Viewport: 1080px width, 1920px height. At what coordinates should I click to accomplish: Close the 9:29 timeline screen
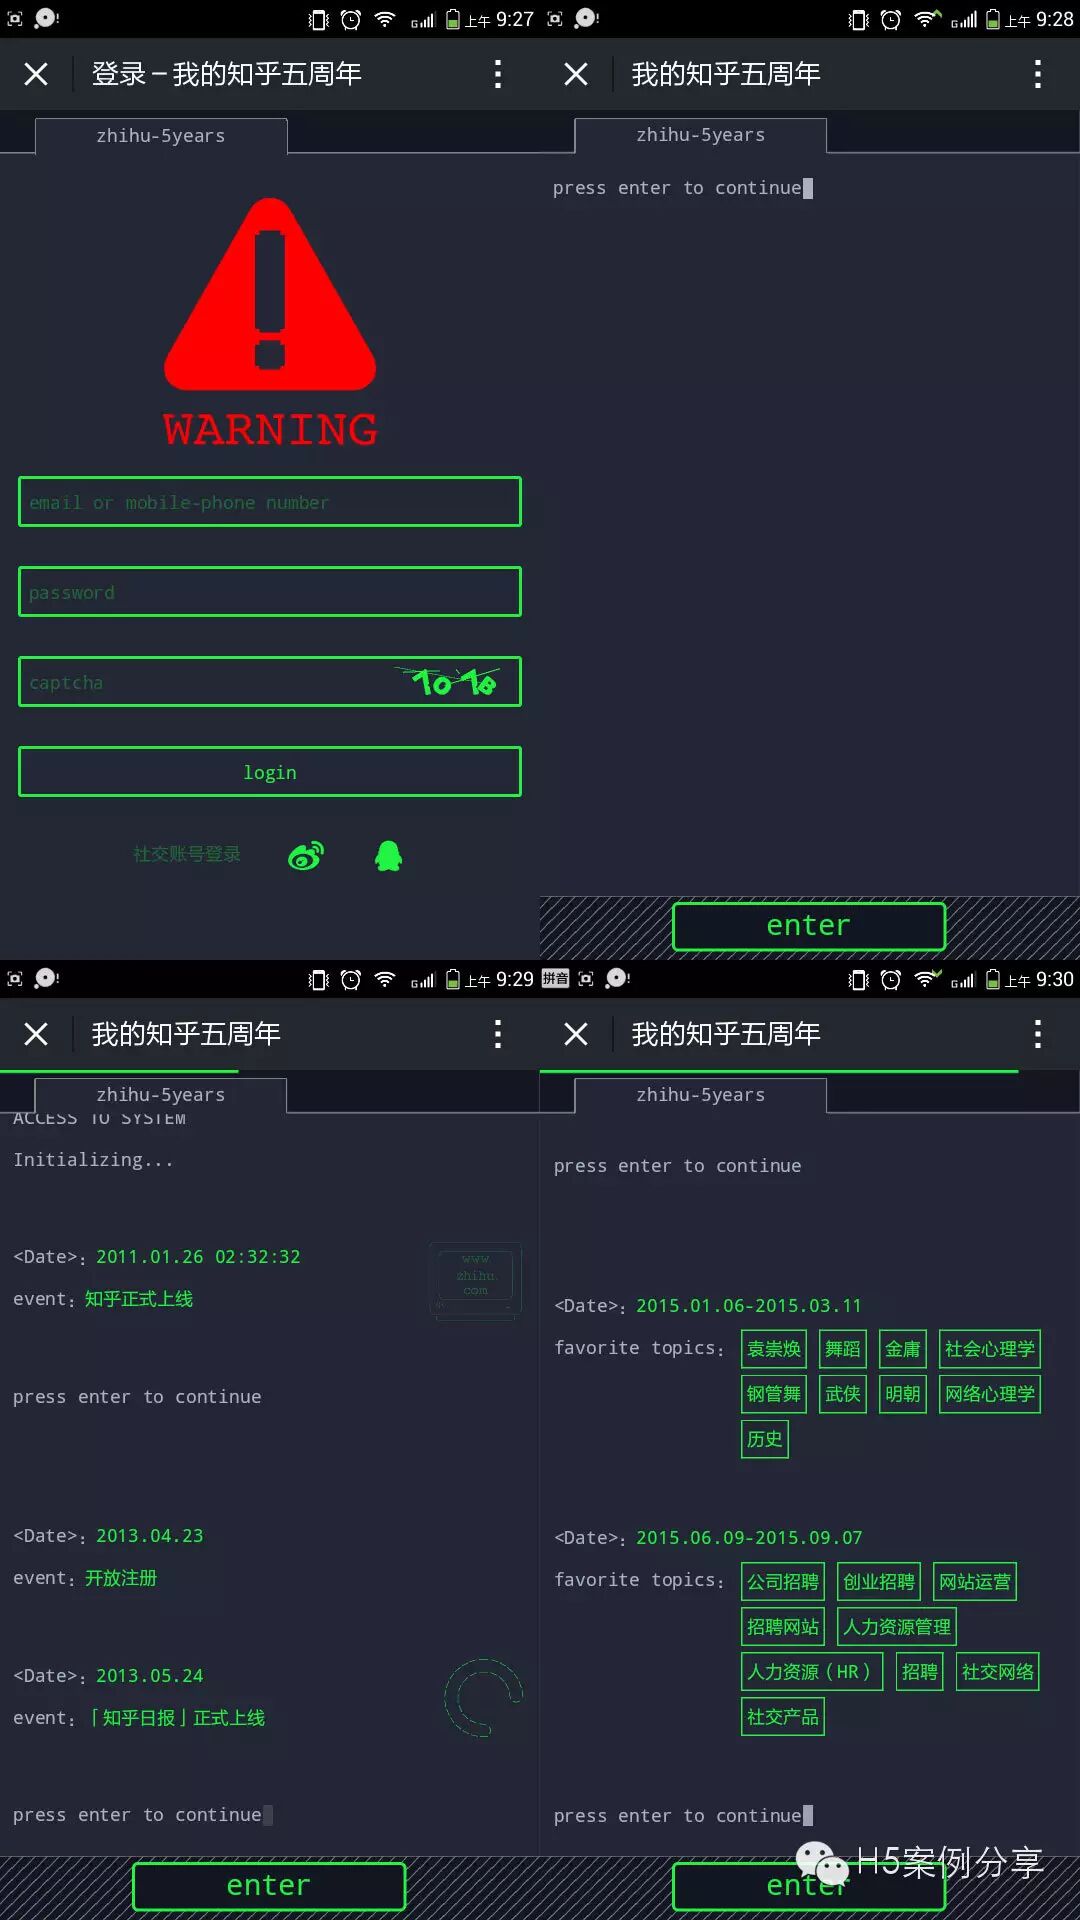tap(36, 1034)
